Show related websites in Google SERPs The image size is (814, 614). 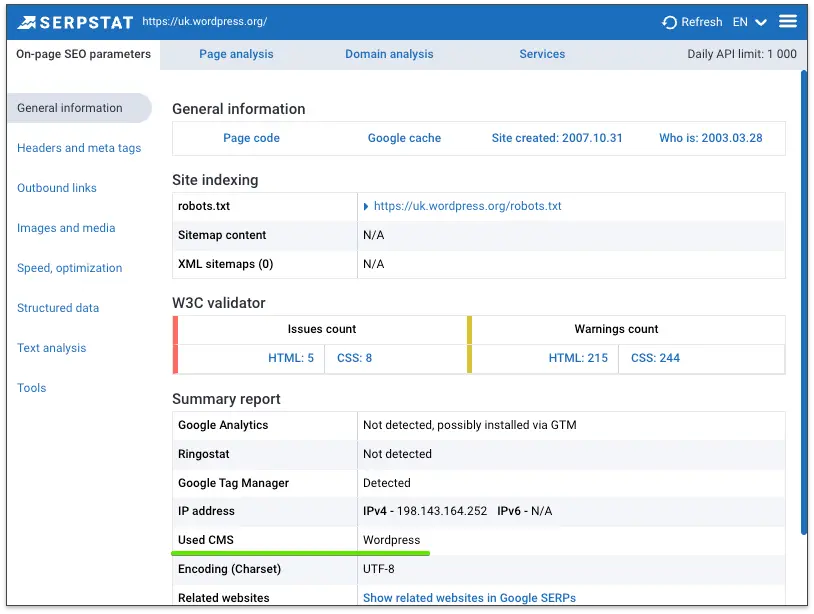(x=469, y=598)
